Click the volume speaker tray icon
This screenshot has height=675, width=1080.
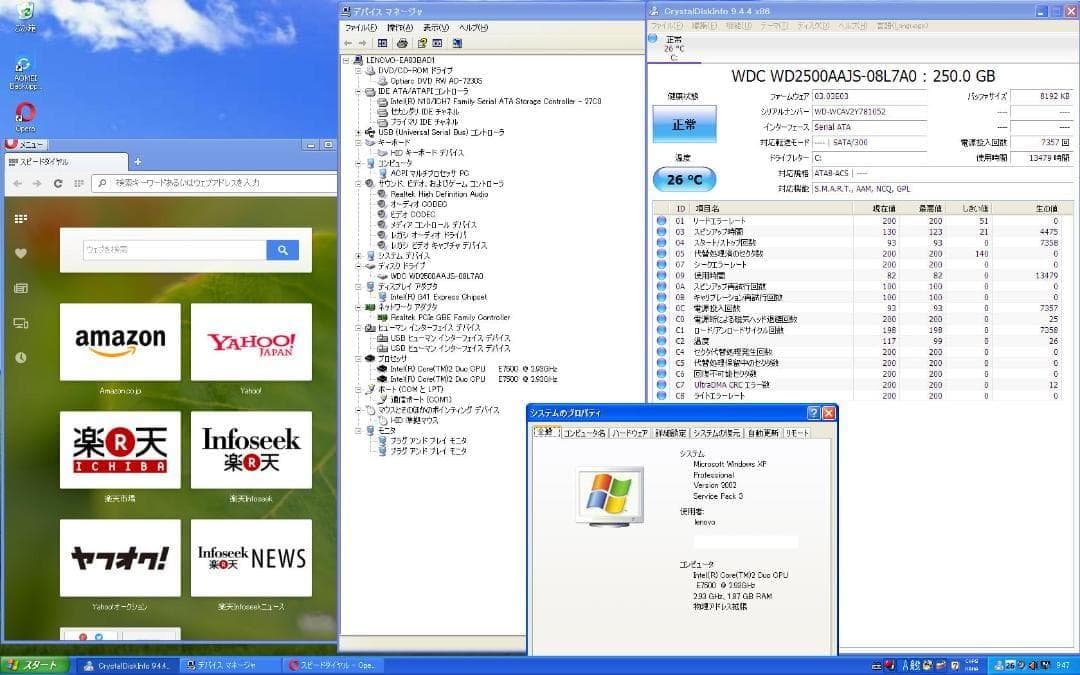point(1031,665)
